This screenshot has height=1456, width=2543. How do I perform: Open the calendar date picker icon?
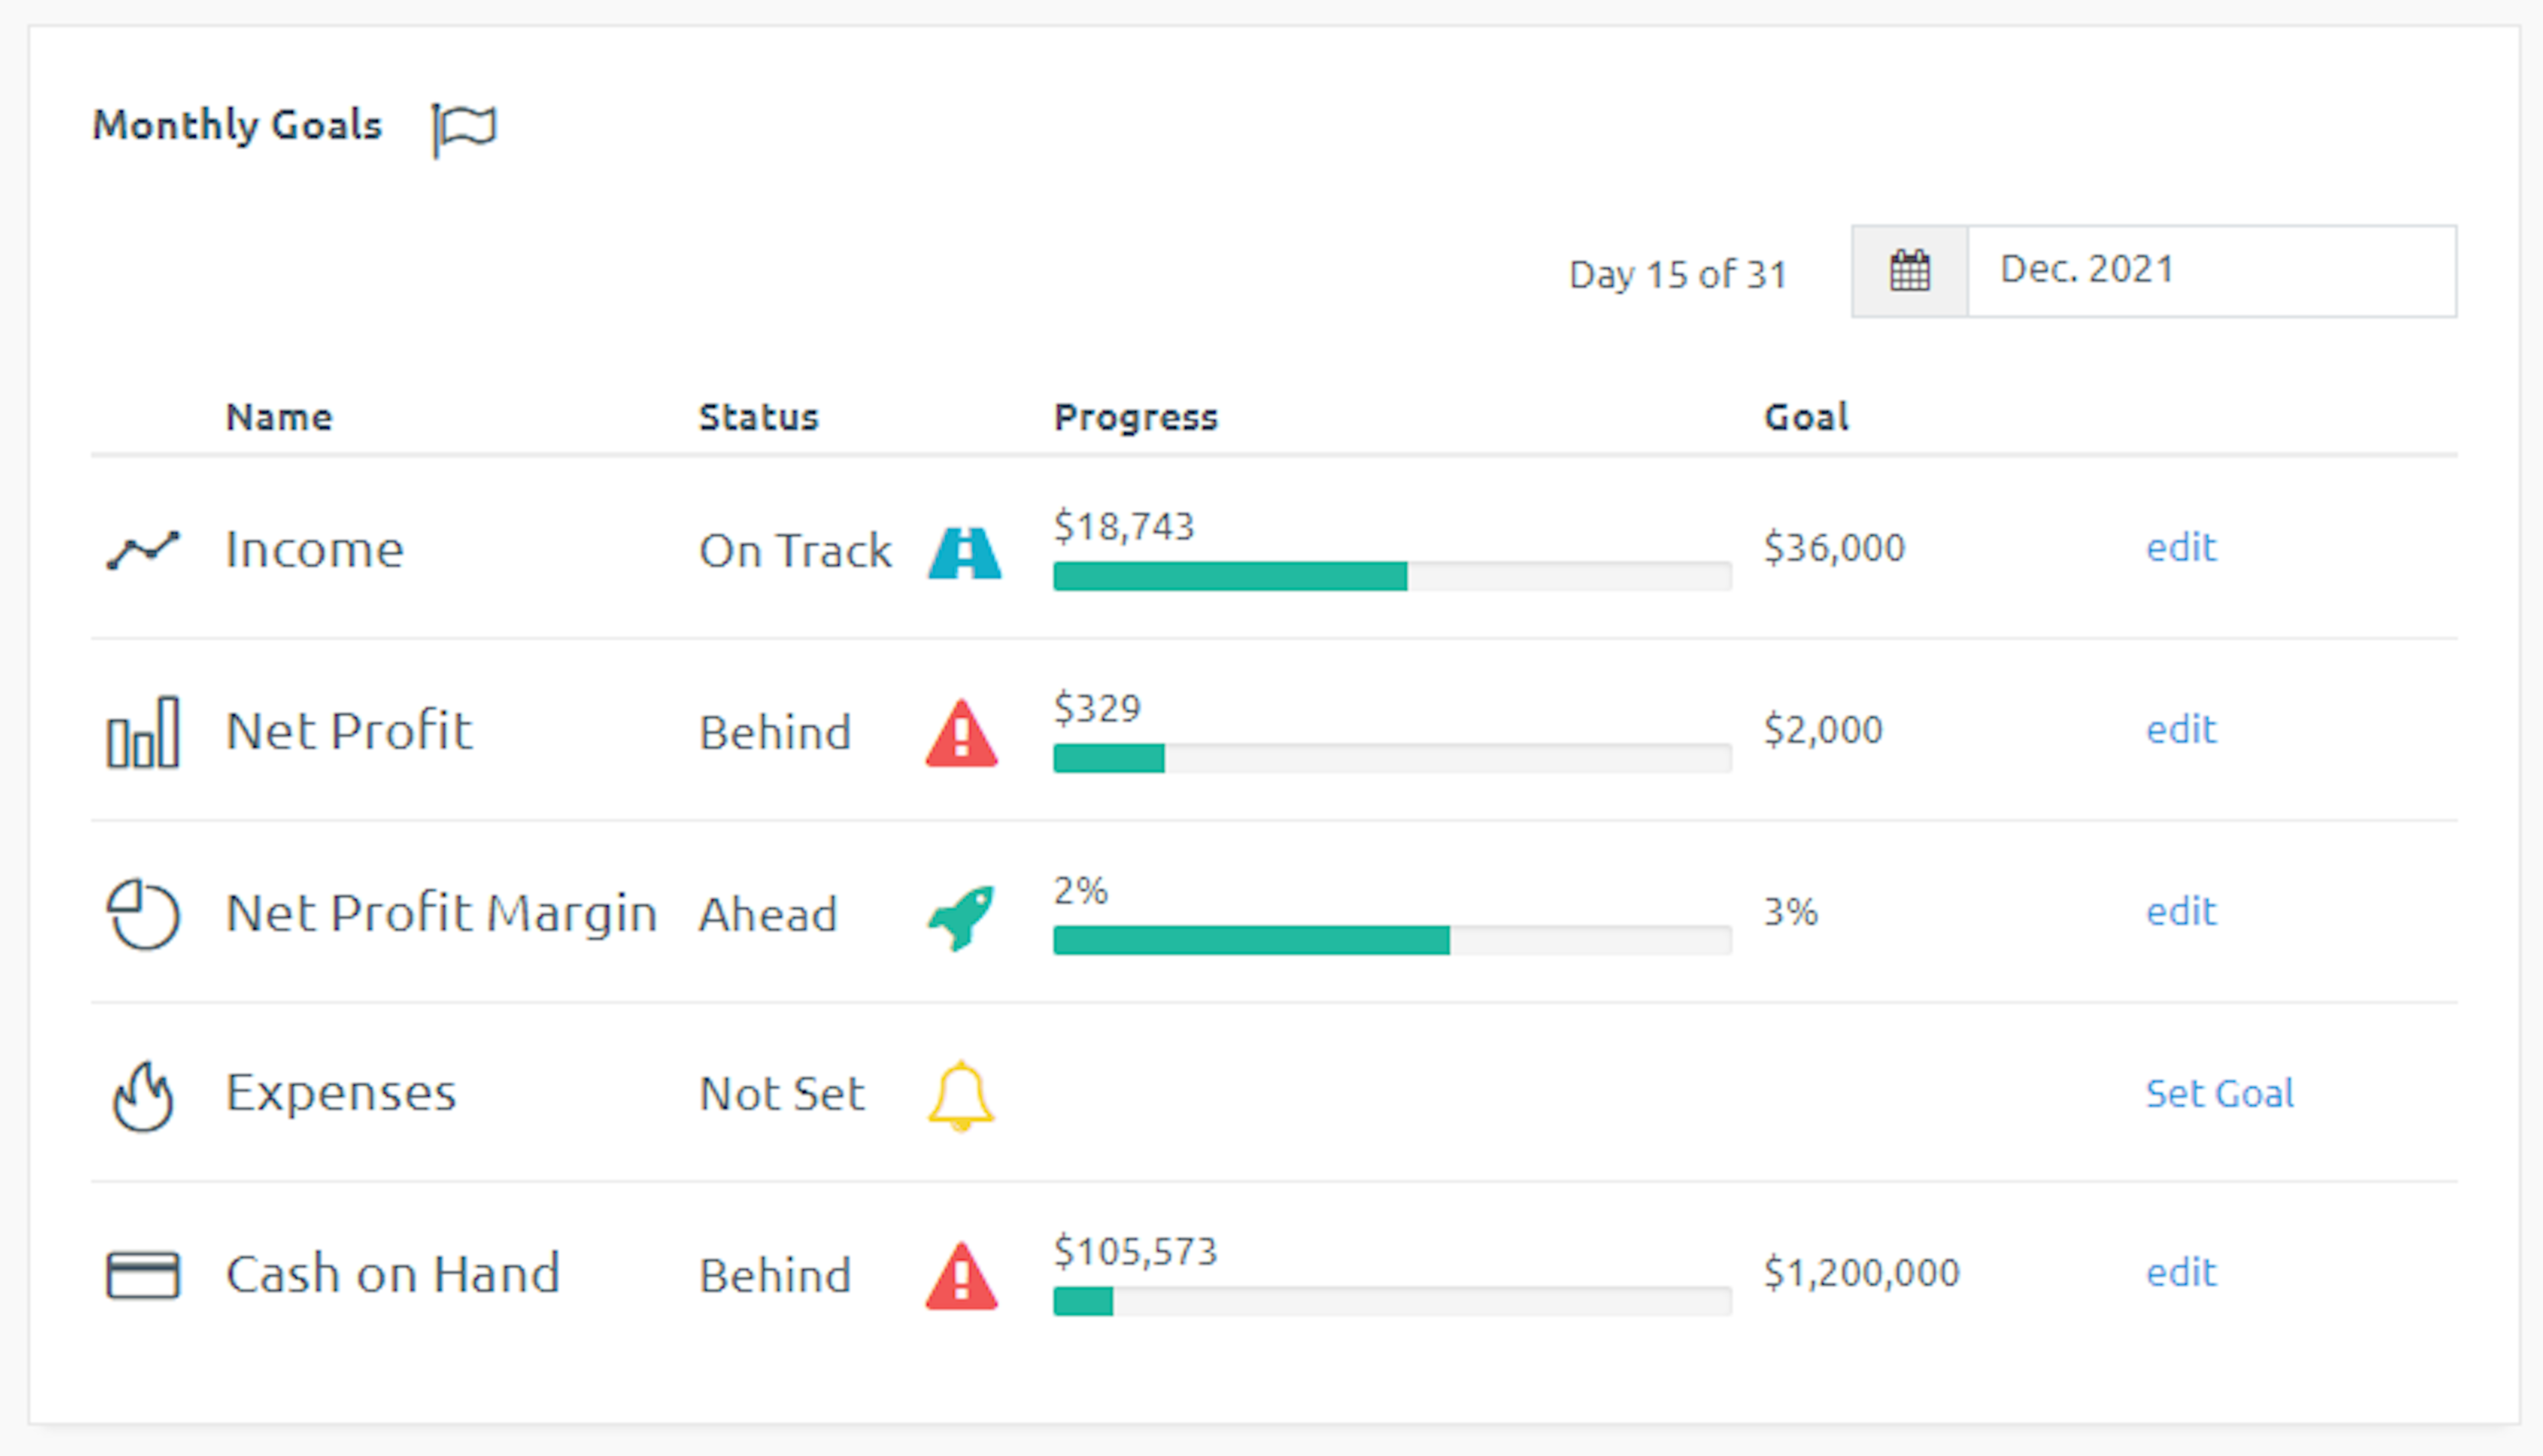click(x=1908, y=271)
